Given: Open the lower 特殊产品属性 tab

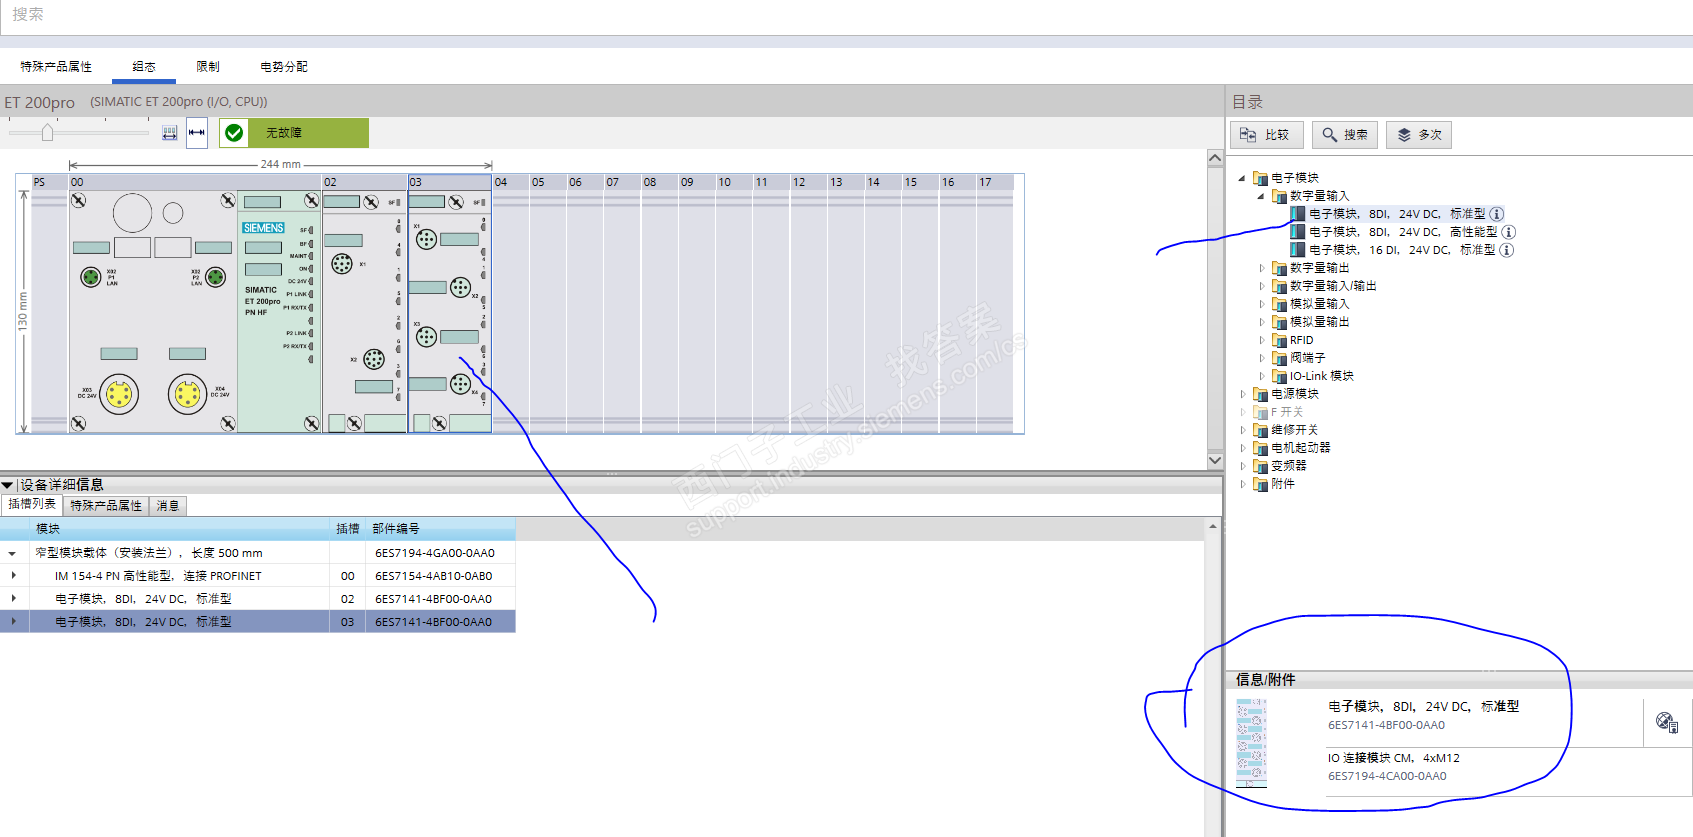Looking at the screenshot, I should 106,506.
